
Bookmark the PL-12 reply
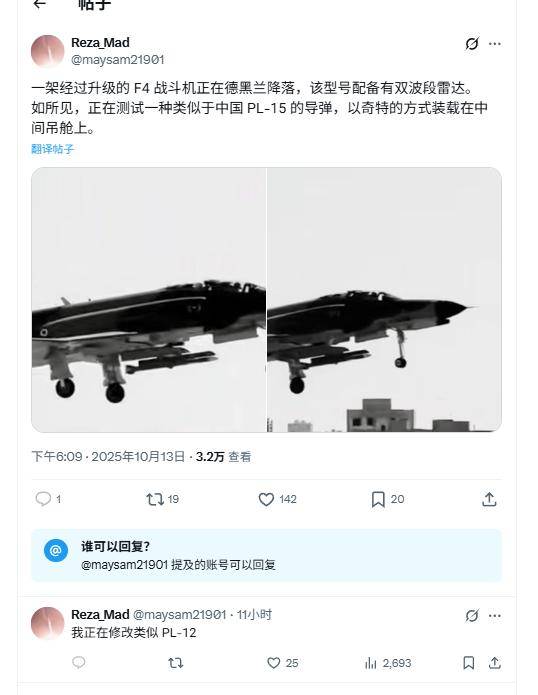pos(468,663)
